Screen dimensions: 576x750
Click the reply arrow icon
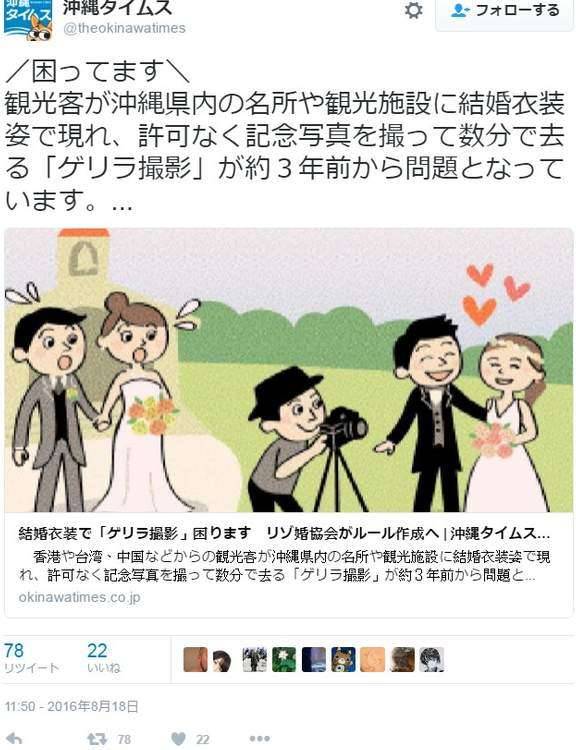[14, 739]
